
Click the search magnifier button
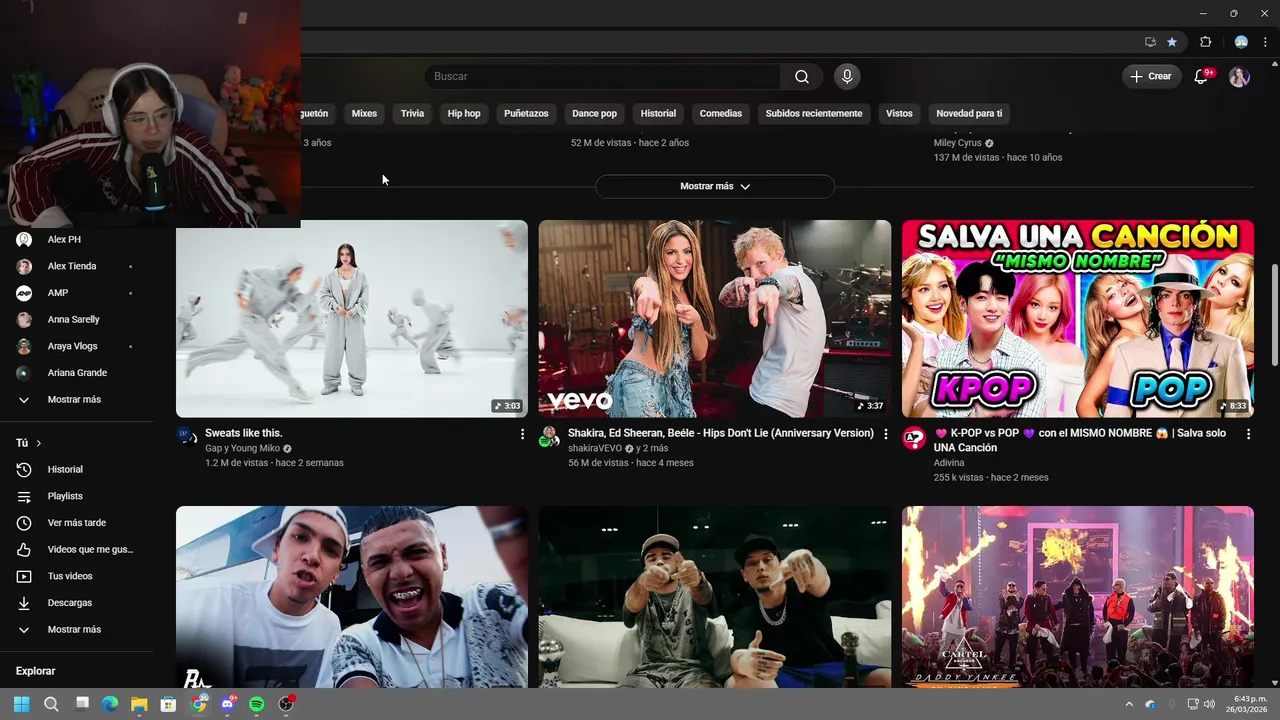(802, 77)
